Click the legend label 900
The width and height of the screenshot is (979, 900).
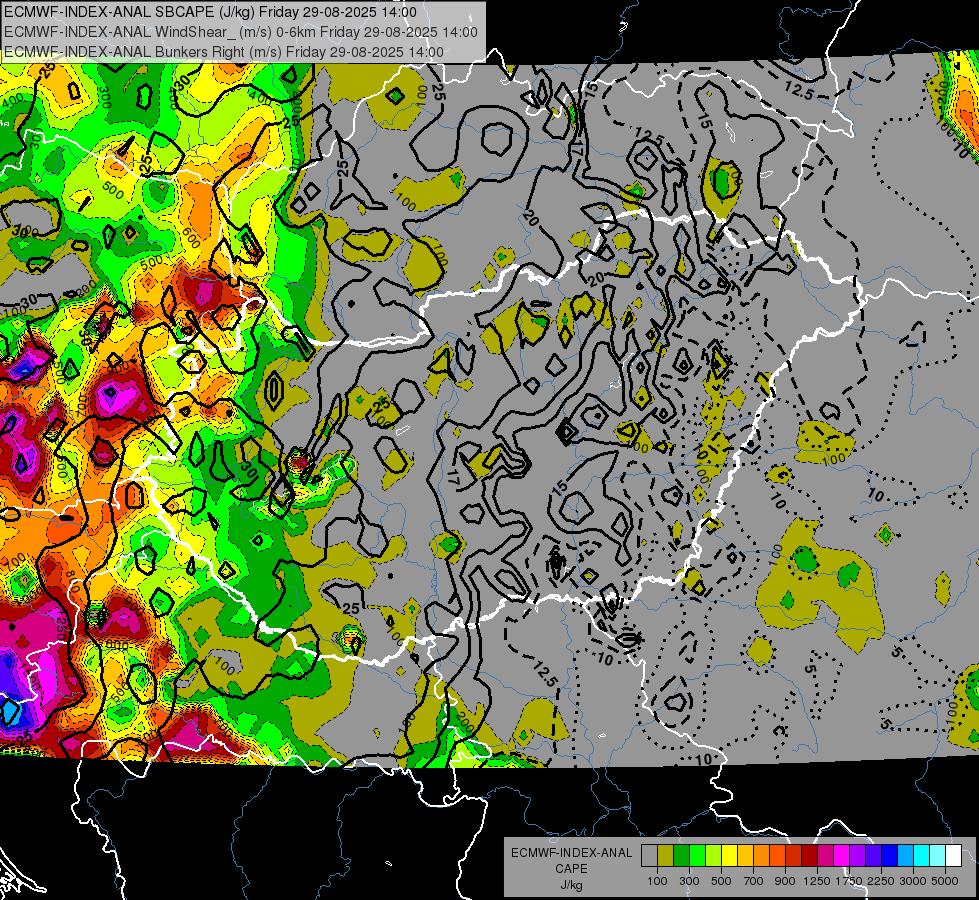[785, 881]
